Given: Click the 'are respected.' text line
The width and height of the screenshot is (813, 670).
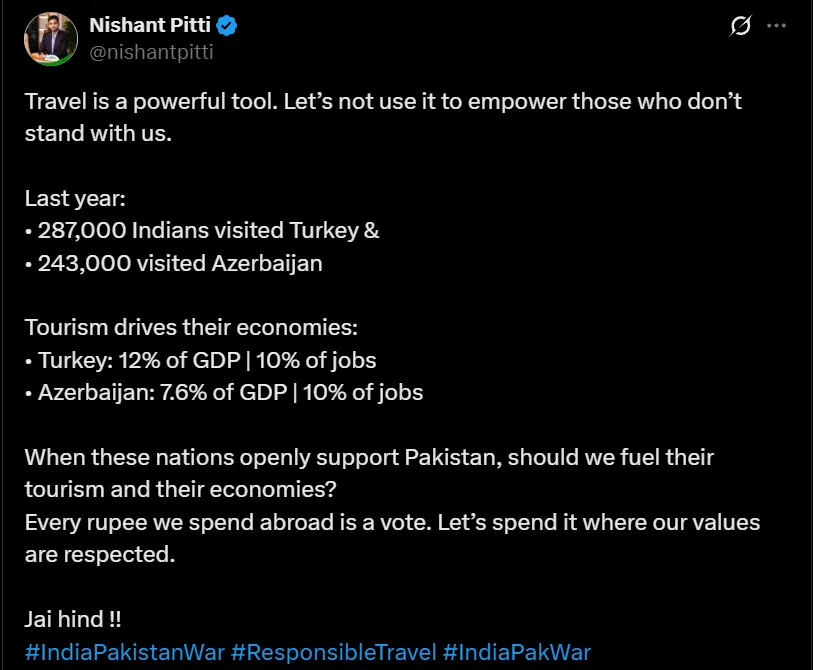Looking at the screenshot, I should click(100, 554).
